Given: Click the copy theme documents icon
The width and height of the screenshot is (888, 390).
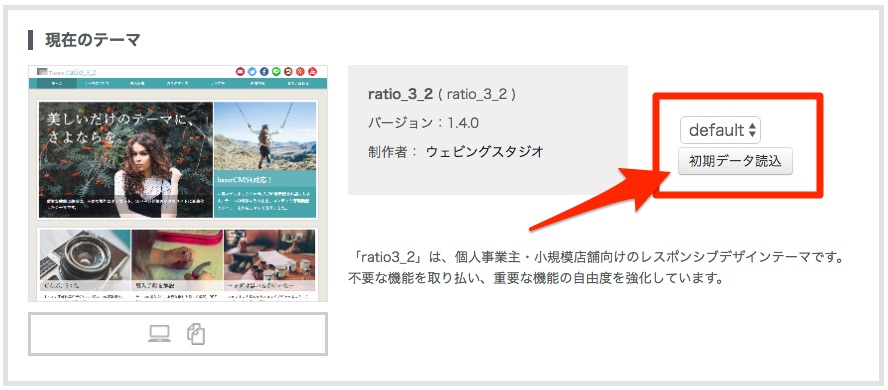Looking at the screenshot, I should point(196,334).
